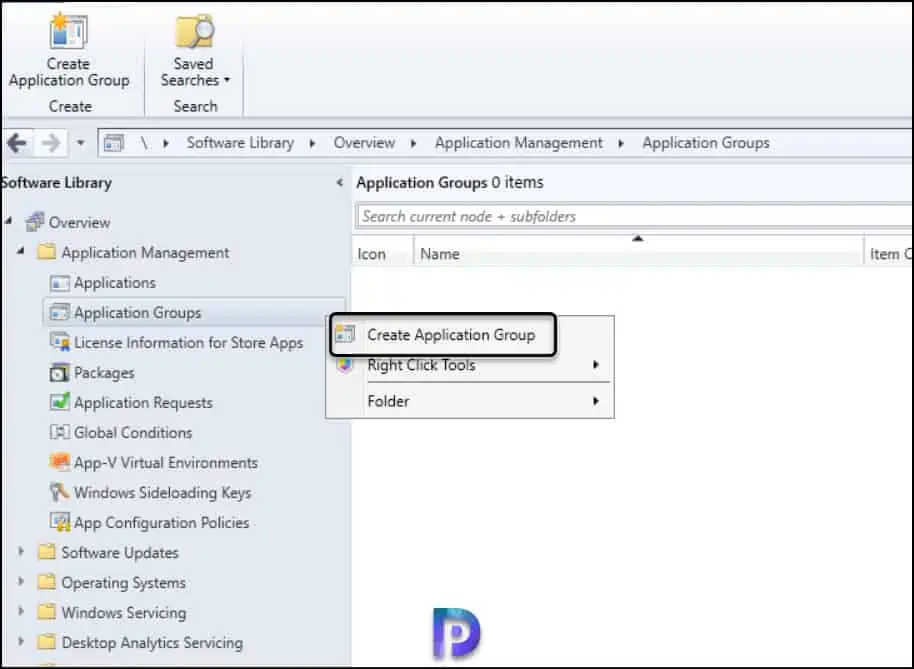Click the Overview node icon
This screenshot has height=669, width=914.
pos(35,222)
